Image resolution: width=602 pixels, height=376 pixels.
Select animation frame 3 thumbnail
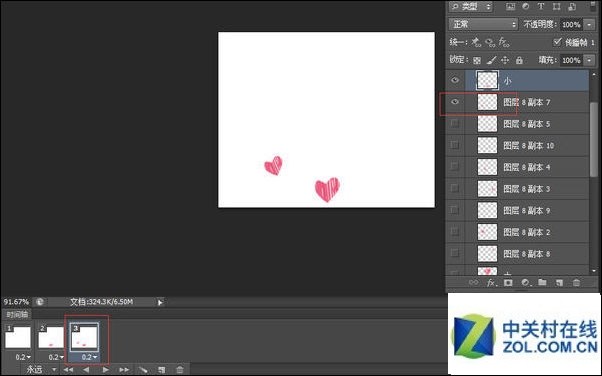[84, 337]
